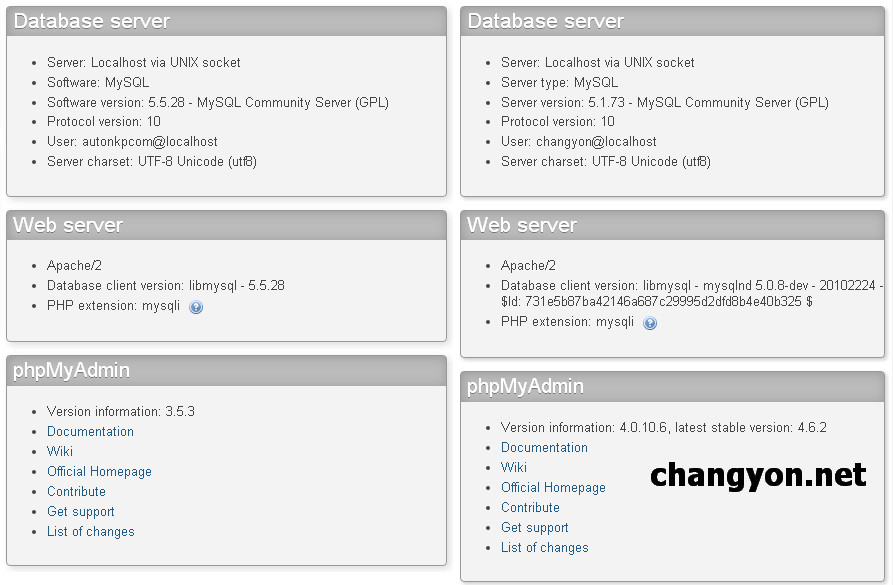Click the phpMyAdmin header above version 4.0.10.6
The width and height of the screenshot is (893, 585).
pos(526,386)
